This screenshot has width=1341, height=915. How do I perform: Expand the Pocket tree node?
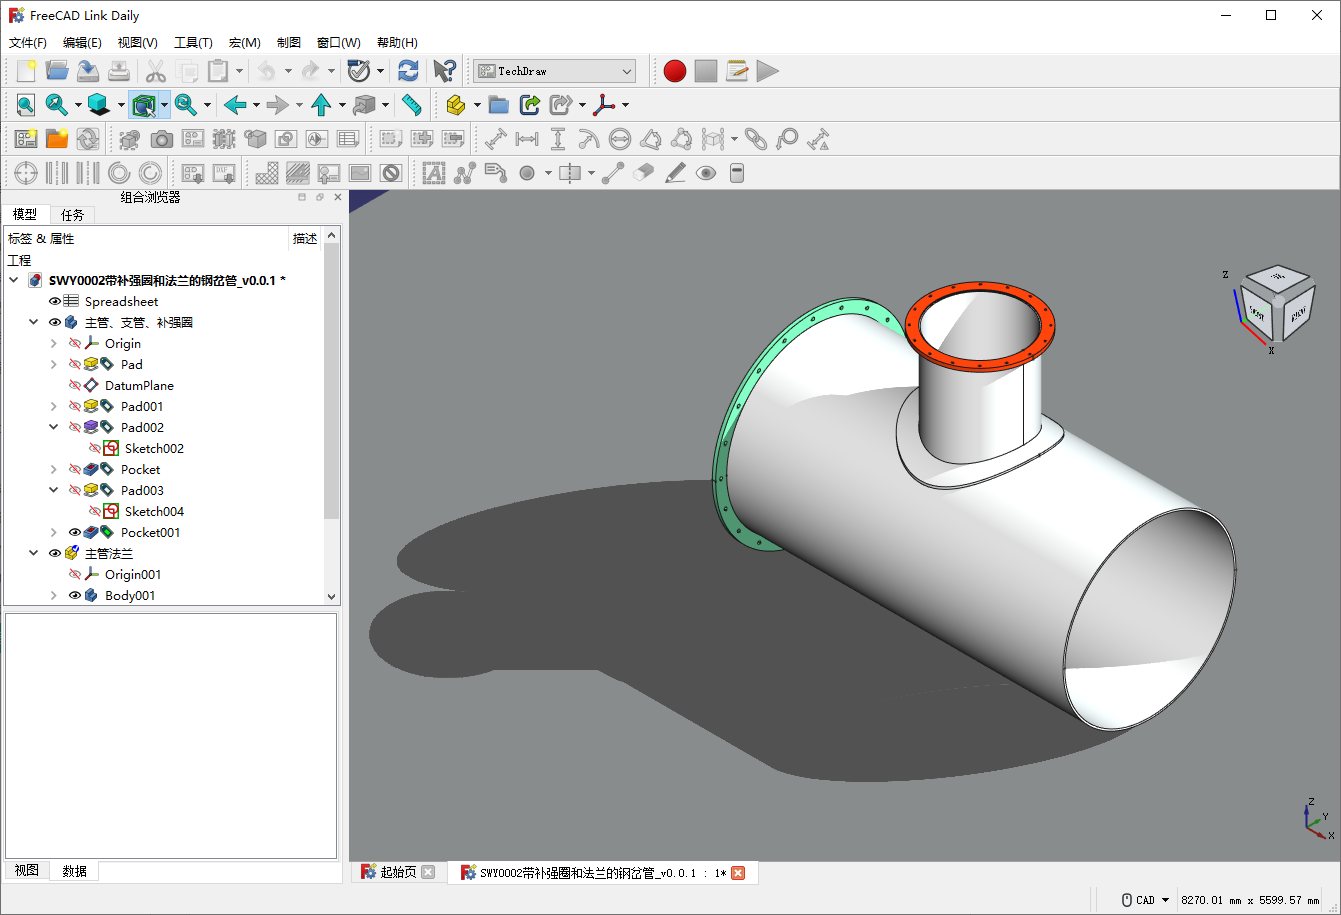point(54,469)
